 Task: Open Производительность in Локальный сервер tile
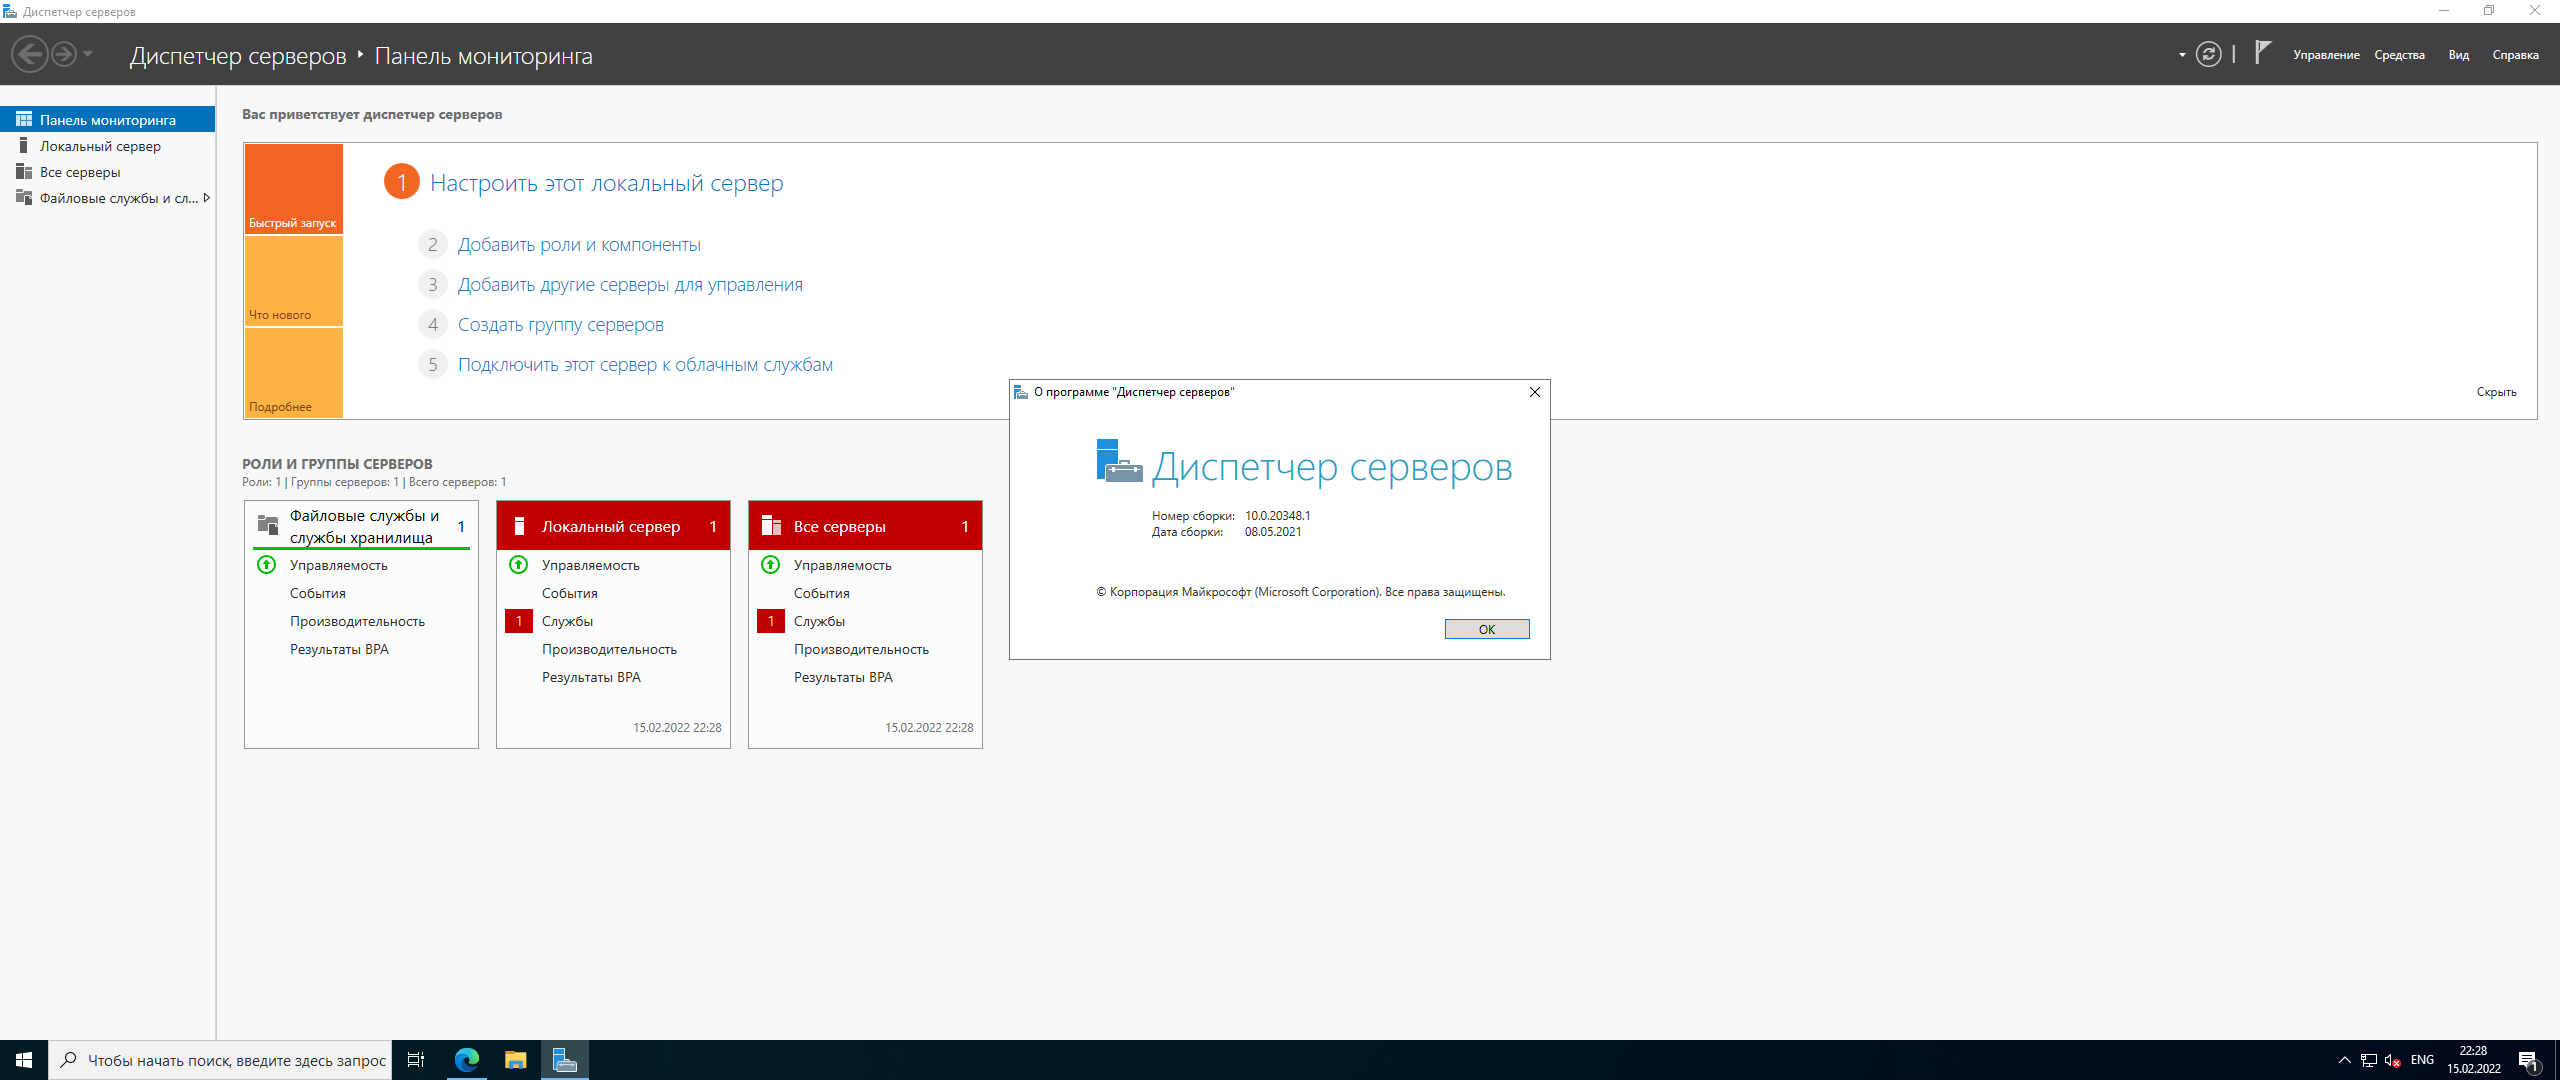point(609,649)
